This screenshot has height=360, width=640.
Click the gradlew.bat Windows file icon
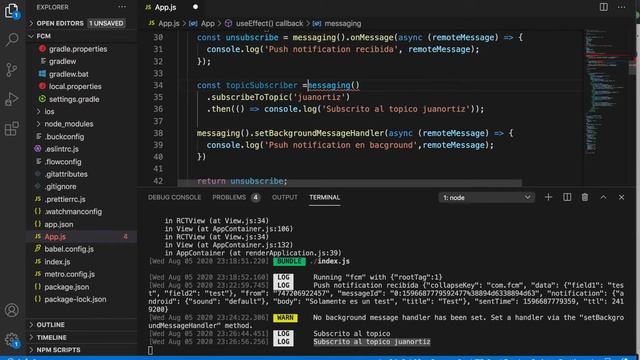tap(42, 74)
